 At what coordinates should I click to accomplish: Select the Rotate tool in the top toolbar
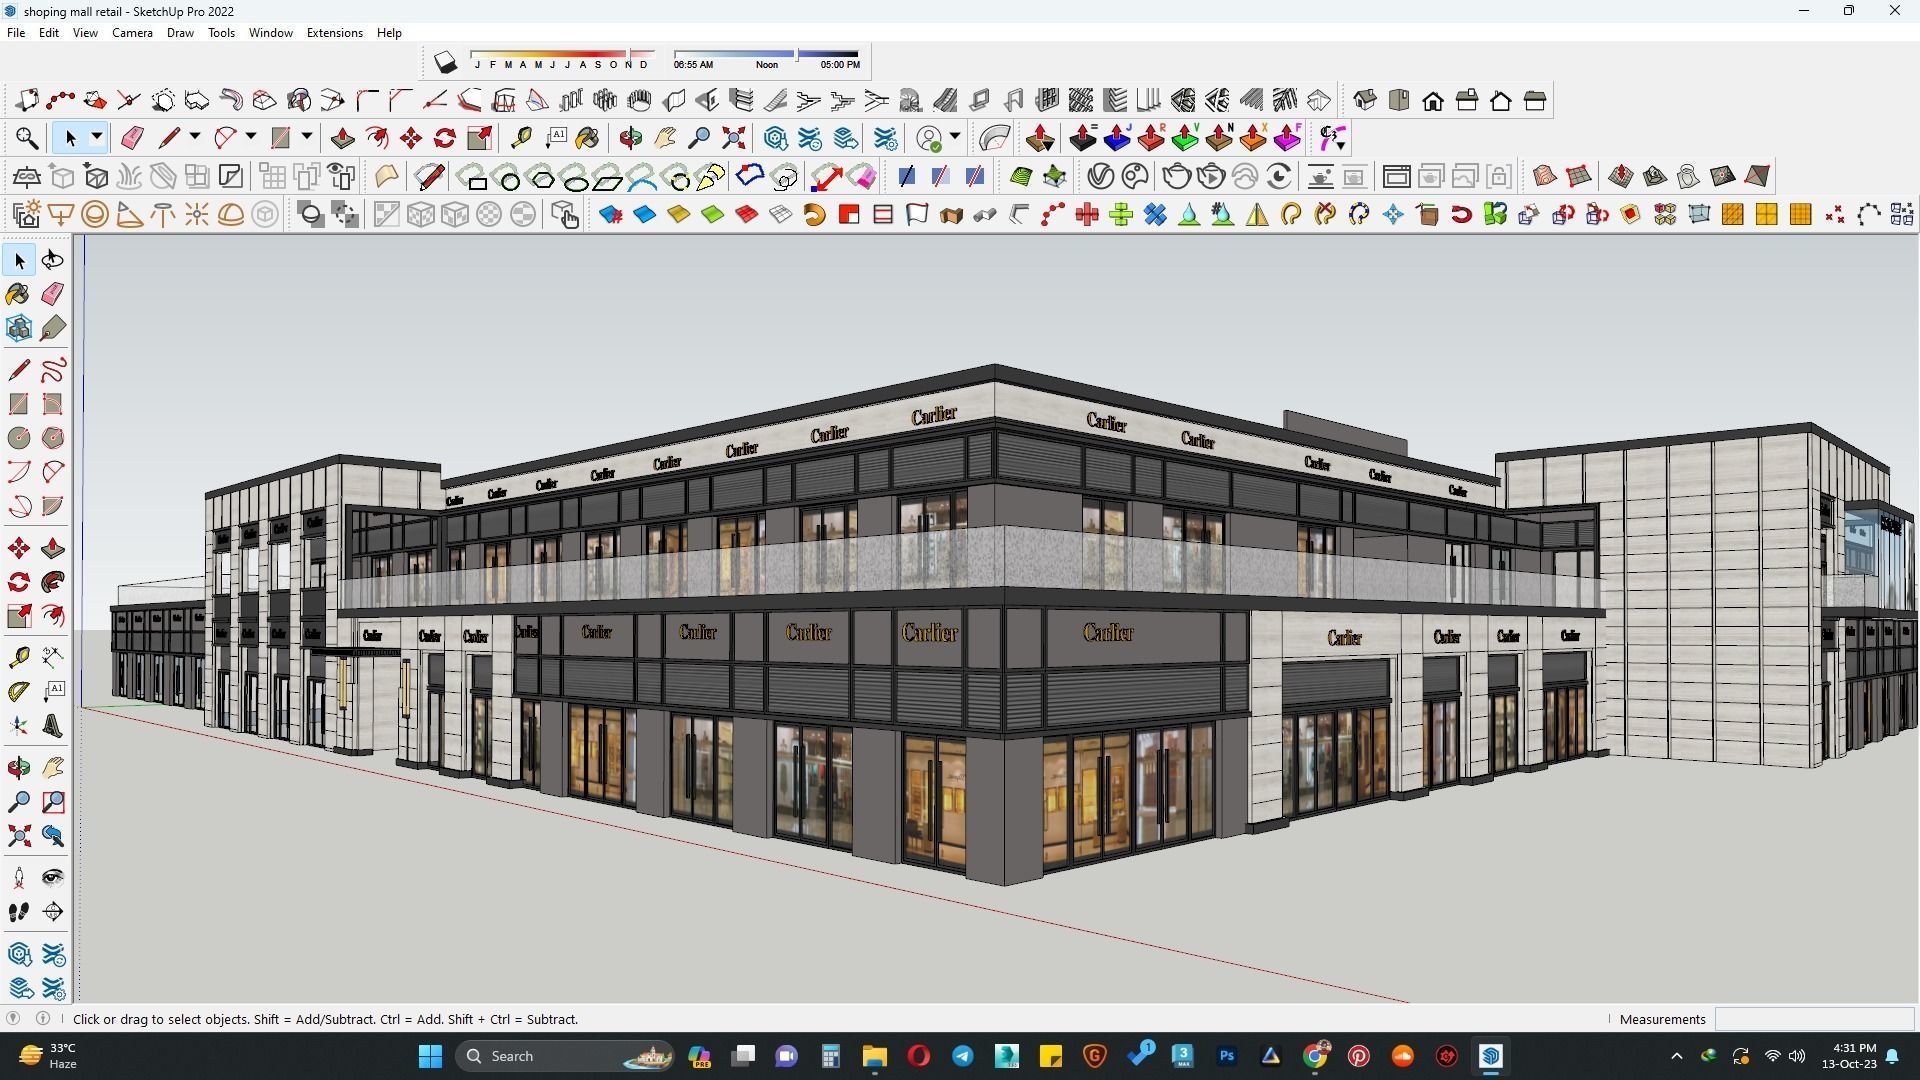point(445,138)
